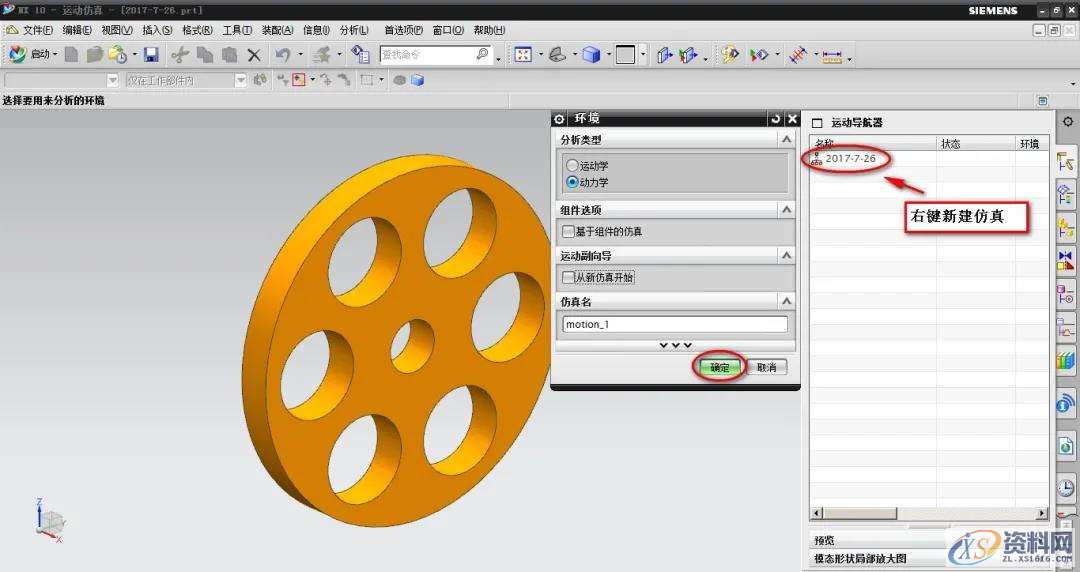Screen dimensions: 1080x572
Task: Open the 首选项(P) menu
Action: coord(403,30)
